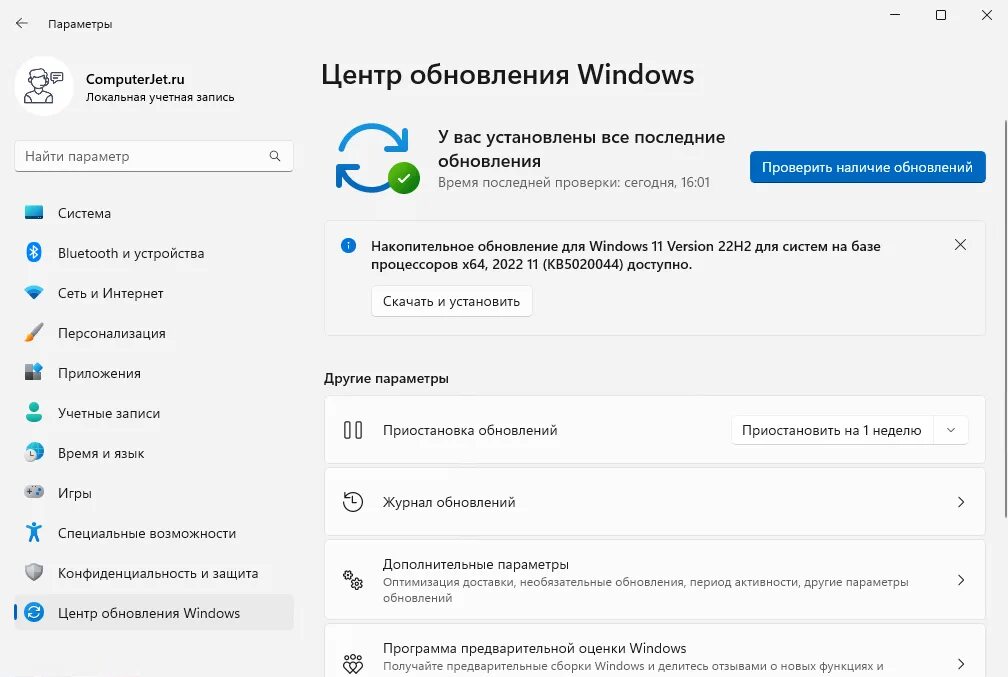
Task: Click the Найти параметр search field
Action: pyautogui.click(x=154, y=156)
